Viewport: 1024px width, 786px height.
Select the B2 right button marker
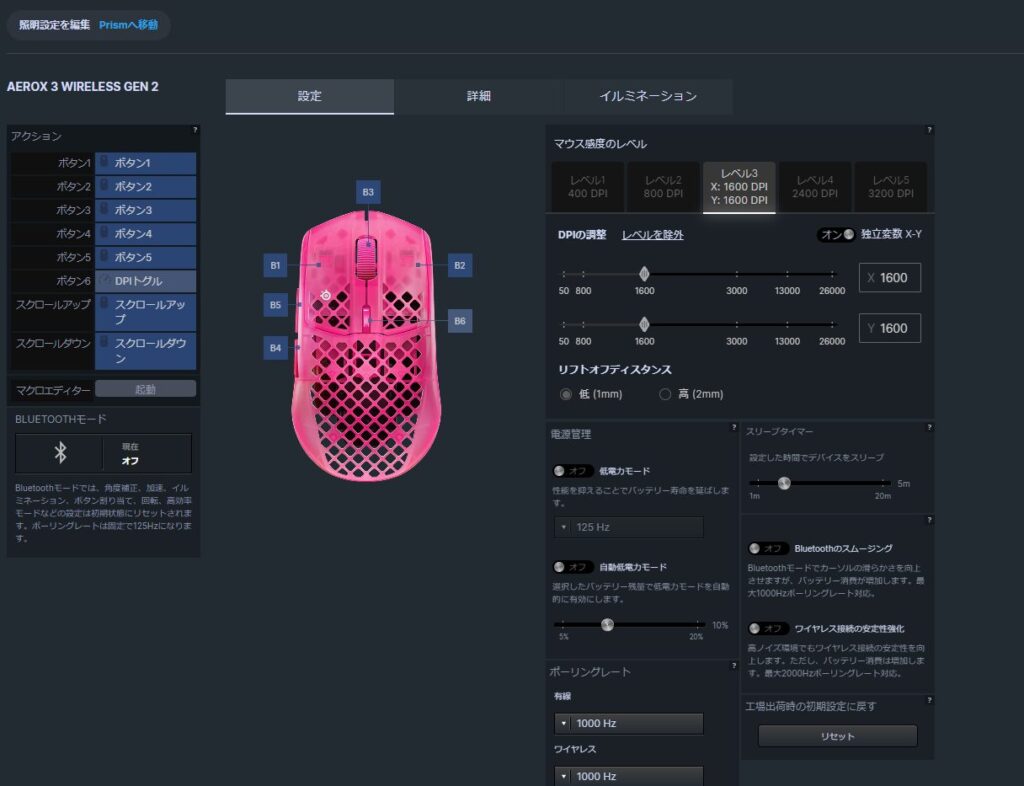click(x=459, y=265)
